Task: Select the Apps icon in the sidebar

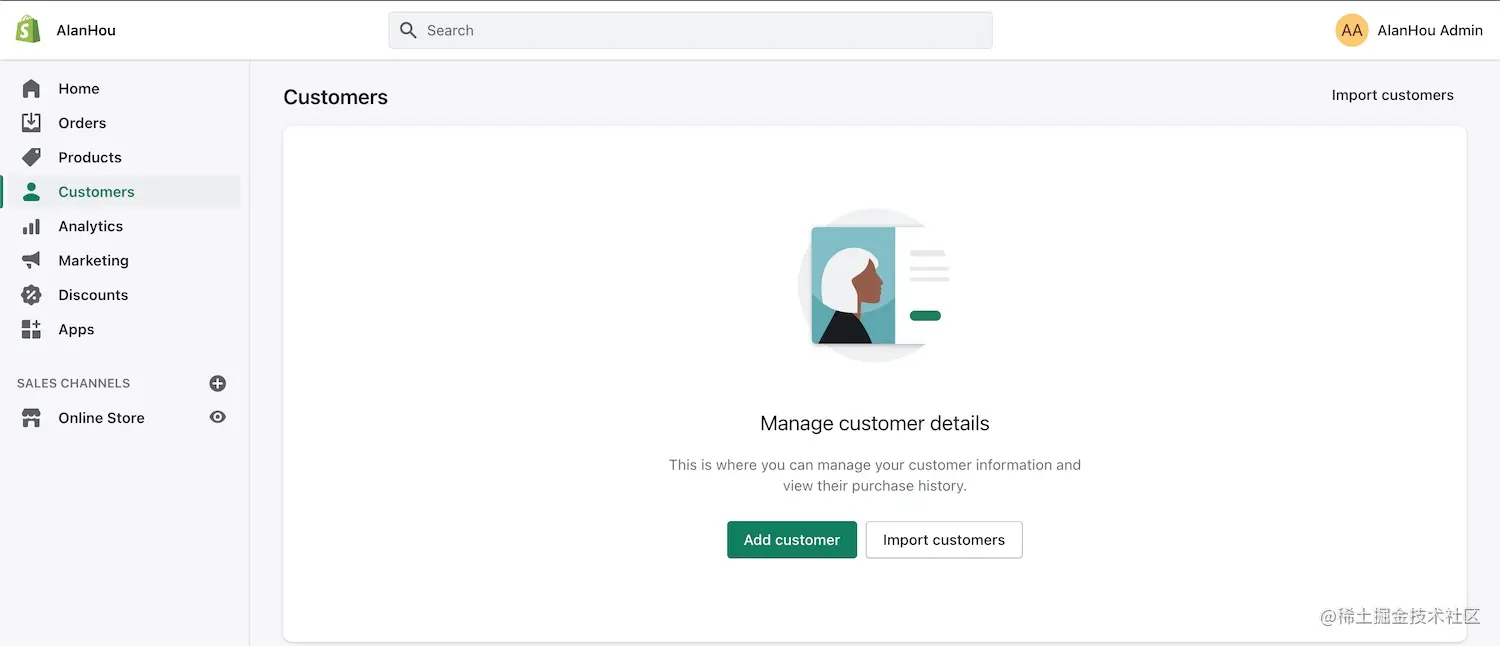Action: click(32, 329)
